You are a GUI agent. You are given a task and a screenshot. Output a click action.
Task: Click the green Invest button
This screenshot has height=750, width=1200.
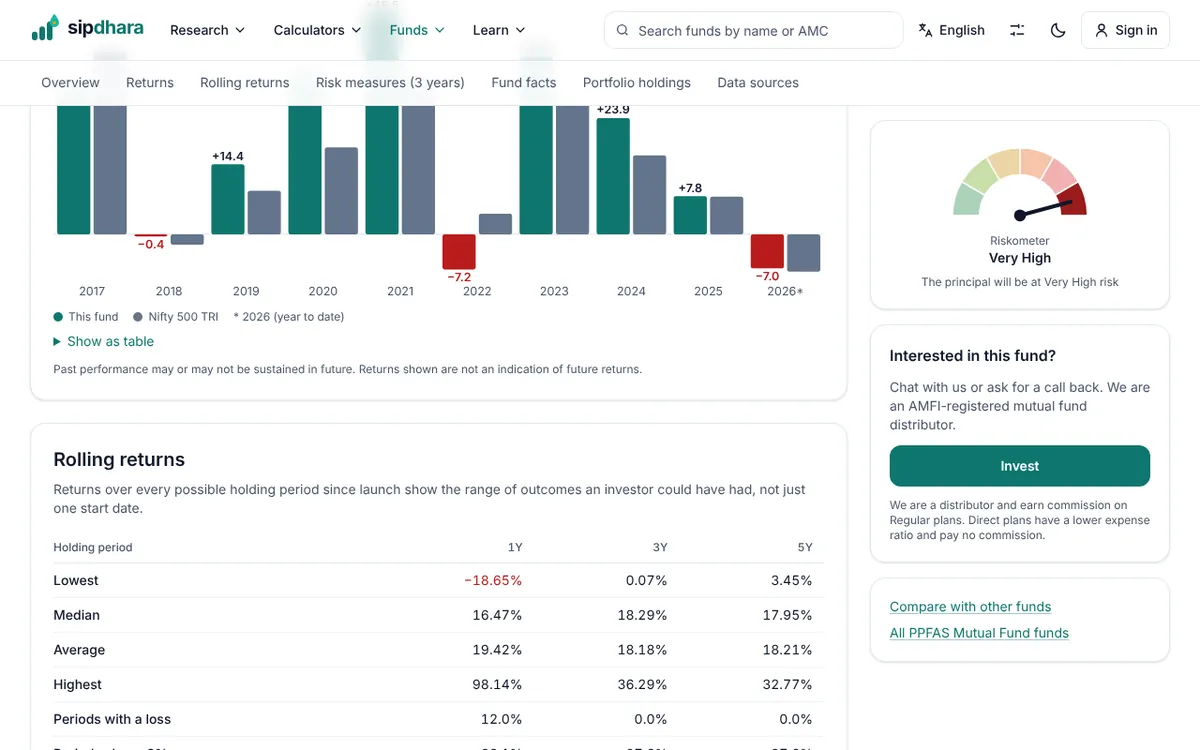click(x=1020, y=466)
